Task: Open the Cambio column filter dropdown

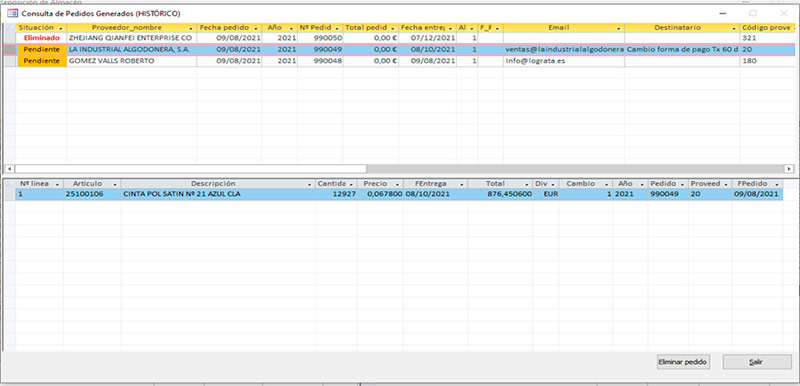Action: click(x=607, y=184)
